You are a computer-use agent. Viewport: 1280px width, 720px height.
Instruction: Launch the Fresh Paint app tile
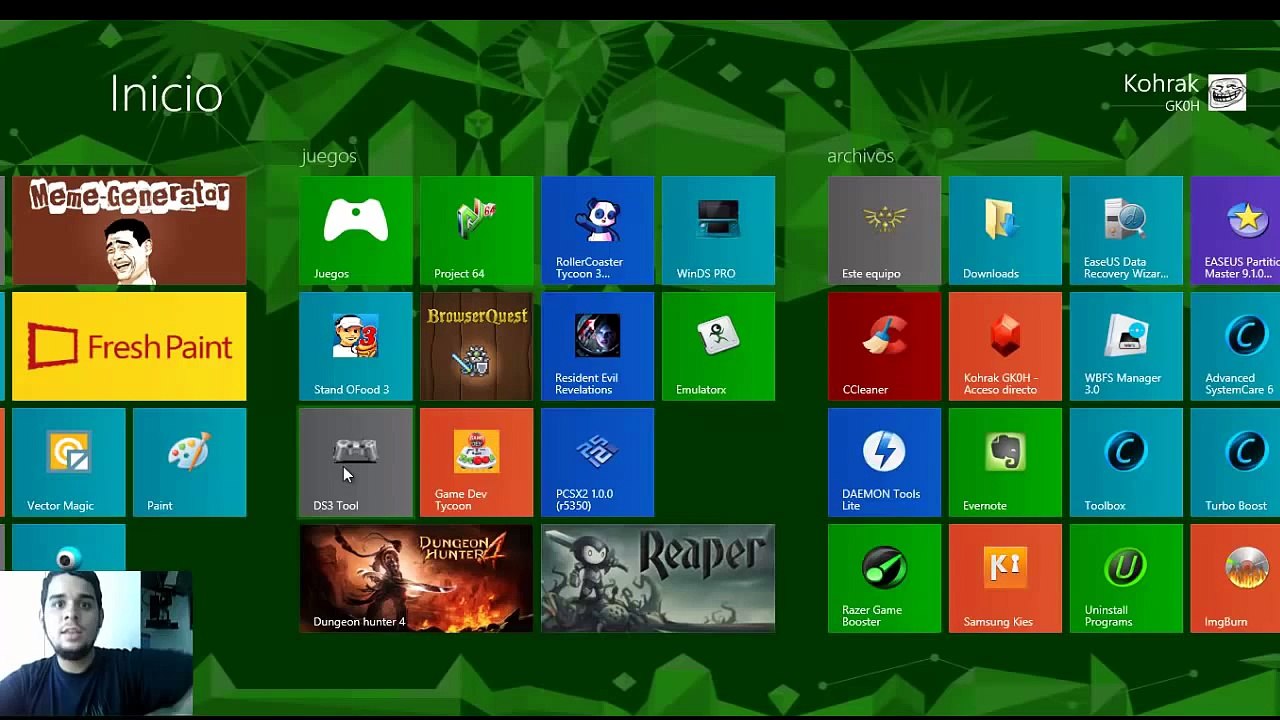click(129, 347)
